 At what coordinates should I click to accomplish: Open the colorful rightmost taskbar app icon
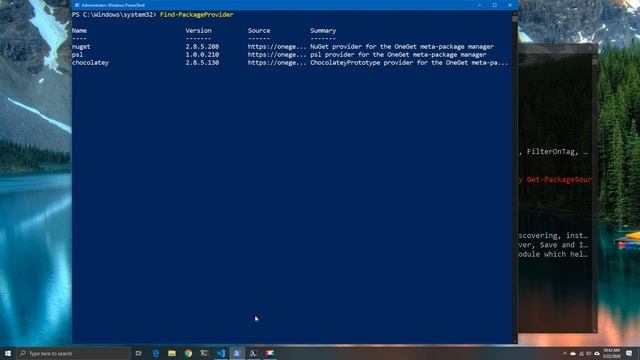click(270, 353)
